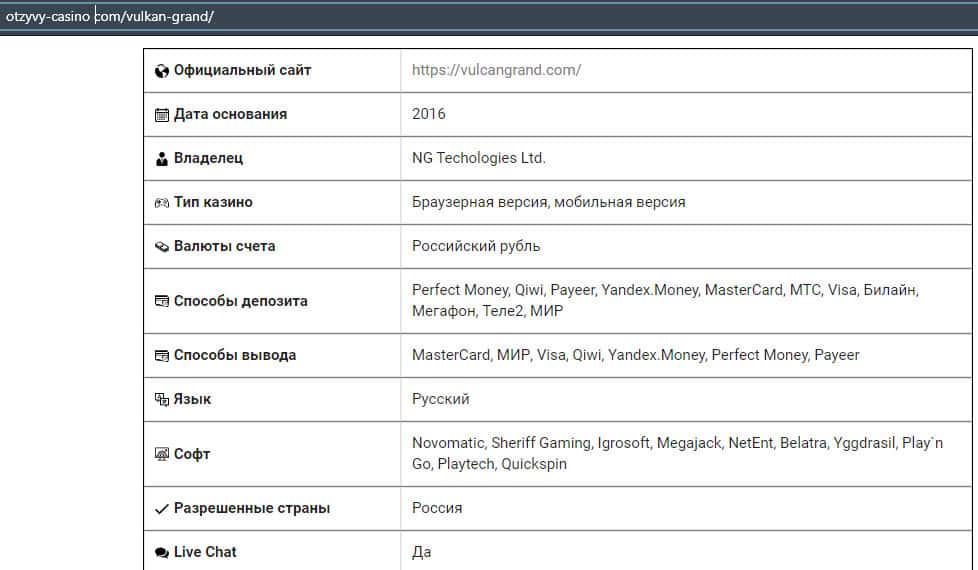The height and width of the screenshot is (570, 978).
Task: Click the monitor icon beside Софт
Action: click(x=162, y=454)
